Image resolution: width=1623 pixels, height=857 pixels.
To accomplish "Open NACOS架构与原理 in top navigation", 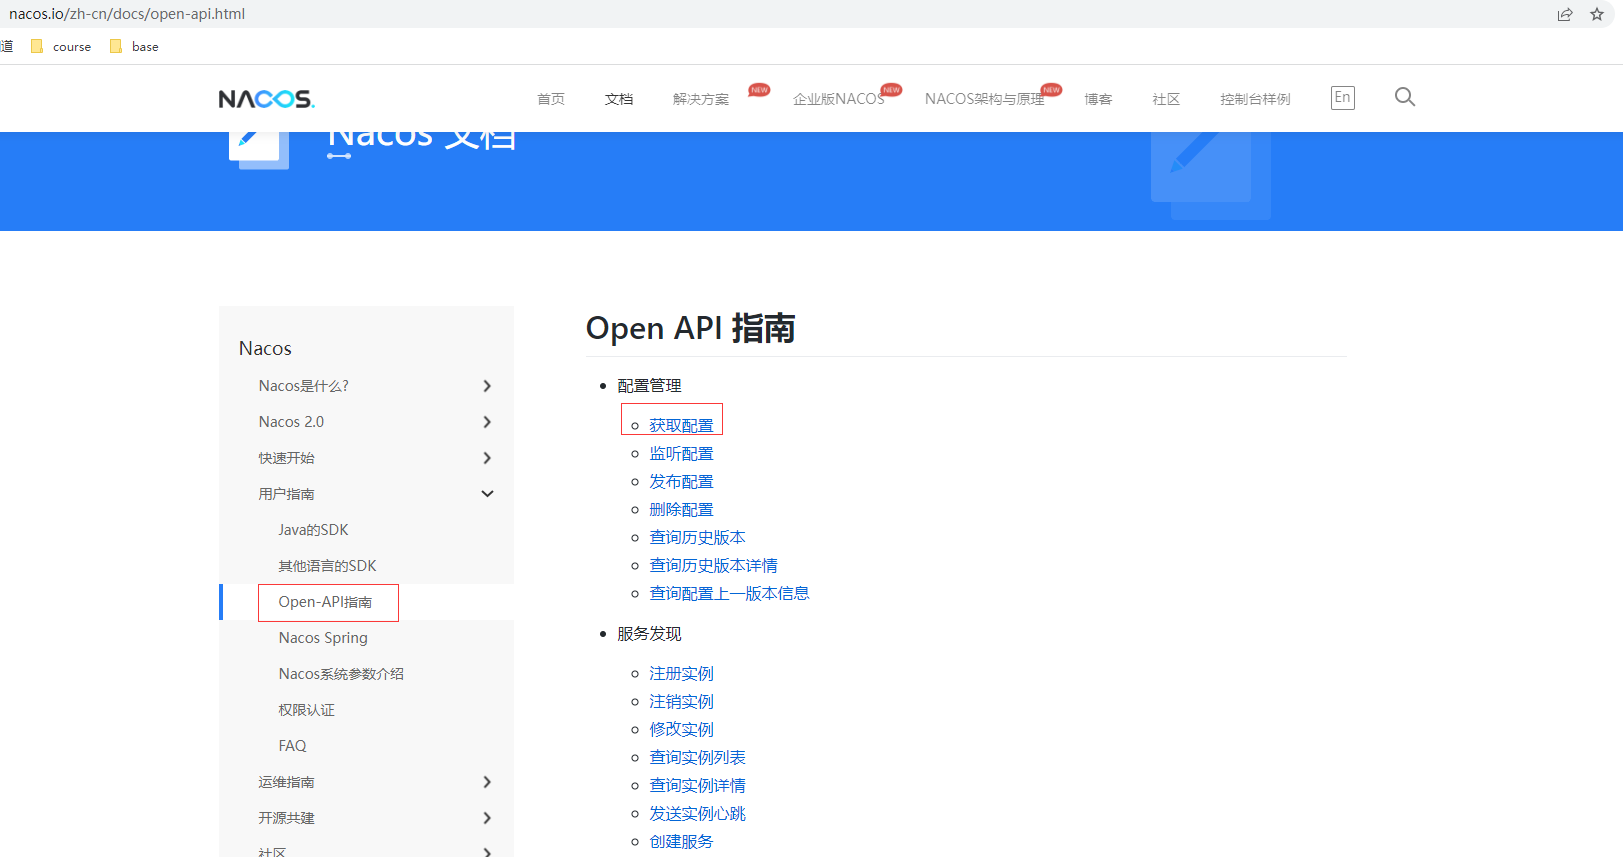I will coord(985,99).
